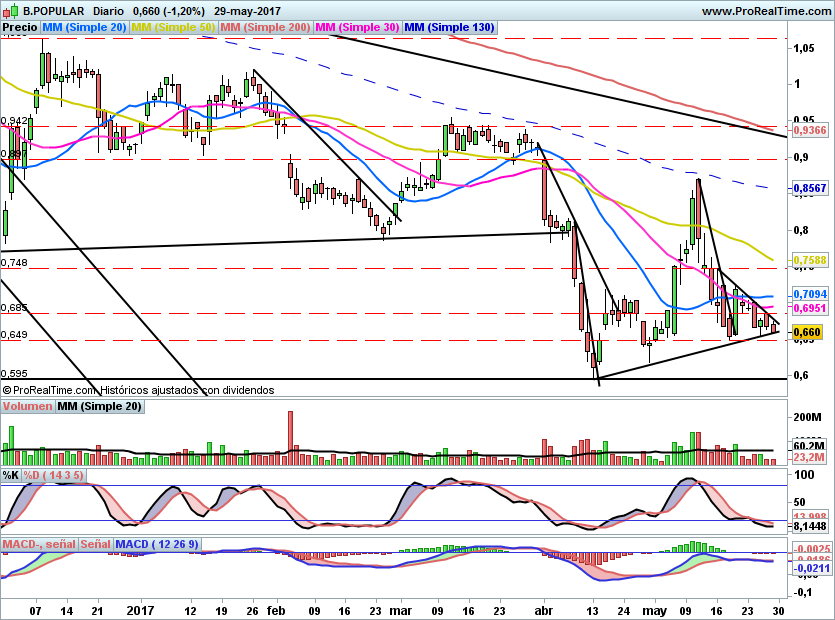Click the MACD (12 26 9) label

[157, 544]
